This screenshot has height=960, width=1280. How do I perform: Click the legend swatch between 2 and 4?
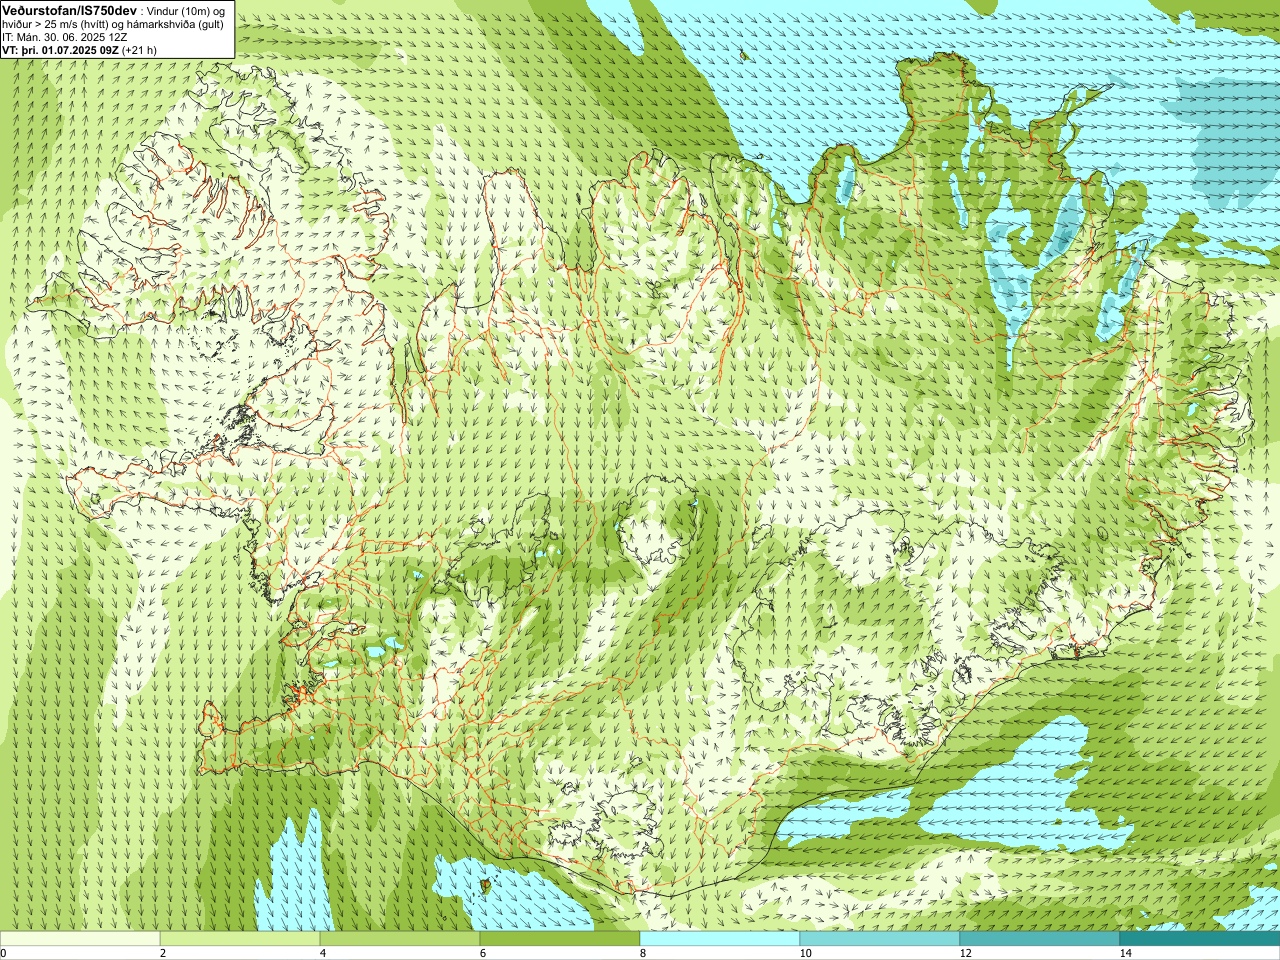[240, 939]
